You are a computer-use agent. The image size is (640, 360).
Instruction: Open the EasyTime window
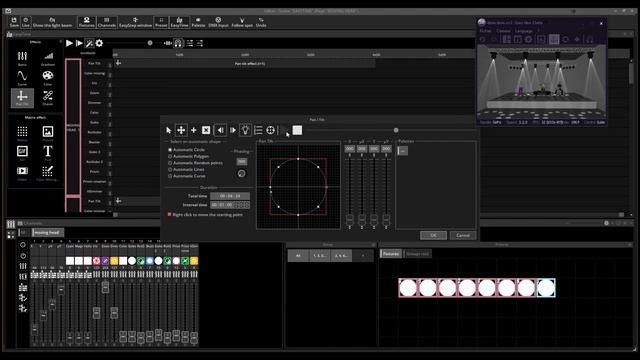(179, 22)
